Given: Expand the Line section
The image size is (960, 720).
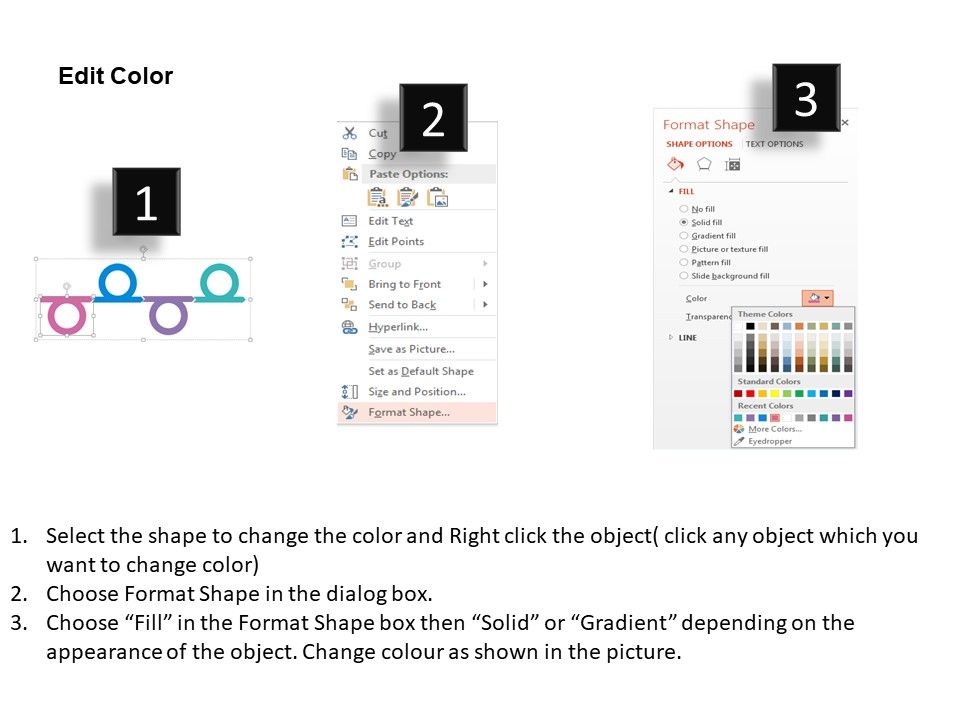Looking at the screenshot, I should (x=672, y=338).
